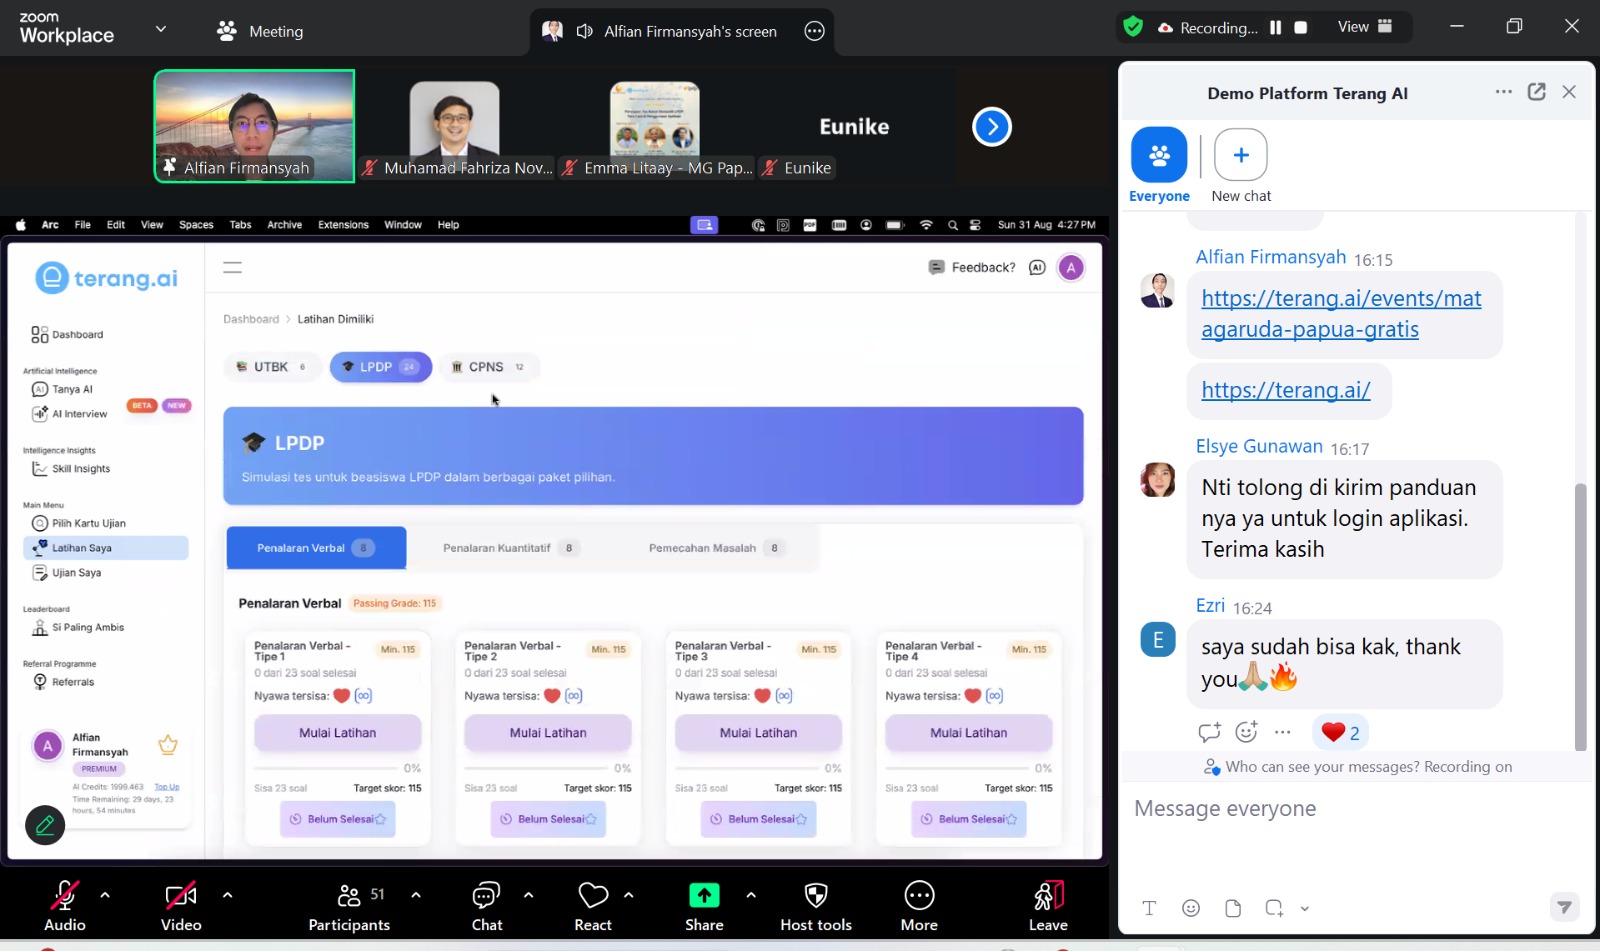Pause the recording
This screenshot has height=951, width=1600.
tap(1275, 28)
